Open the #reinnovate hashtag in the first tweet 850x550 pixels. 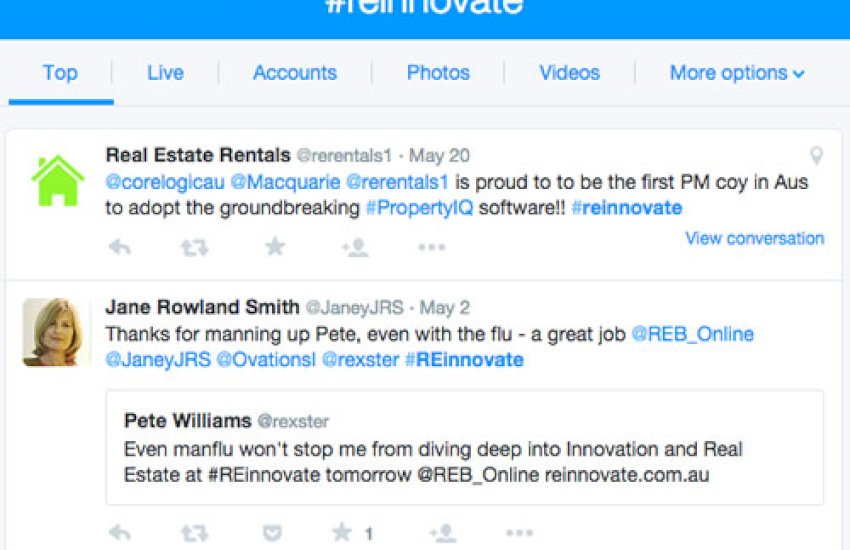(x=627, y=208)
